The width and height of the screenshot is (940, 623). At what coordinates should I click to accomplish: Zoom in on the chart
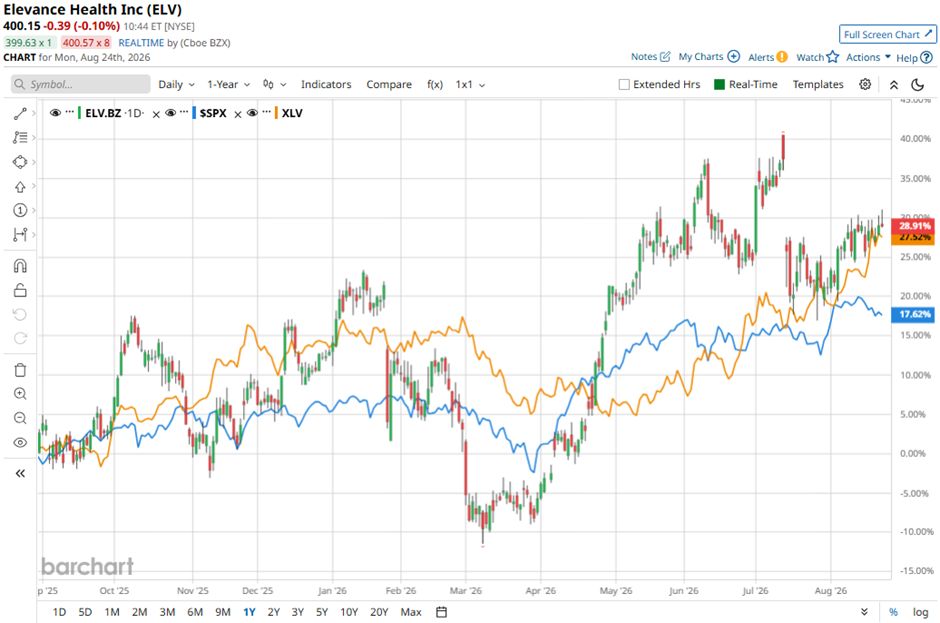coord(20,394)
